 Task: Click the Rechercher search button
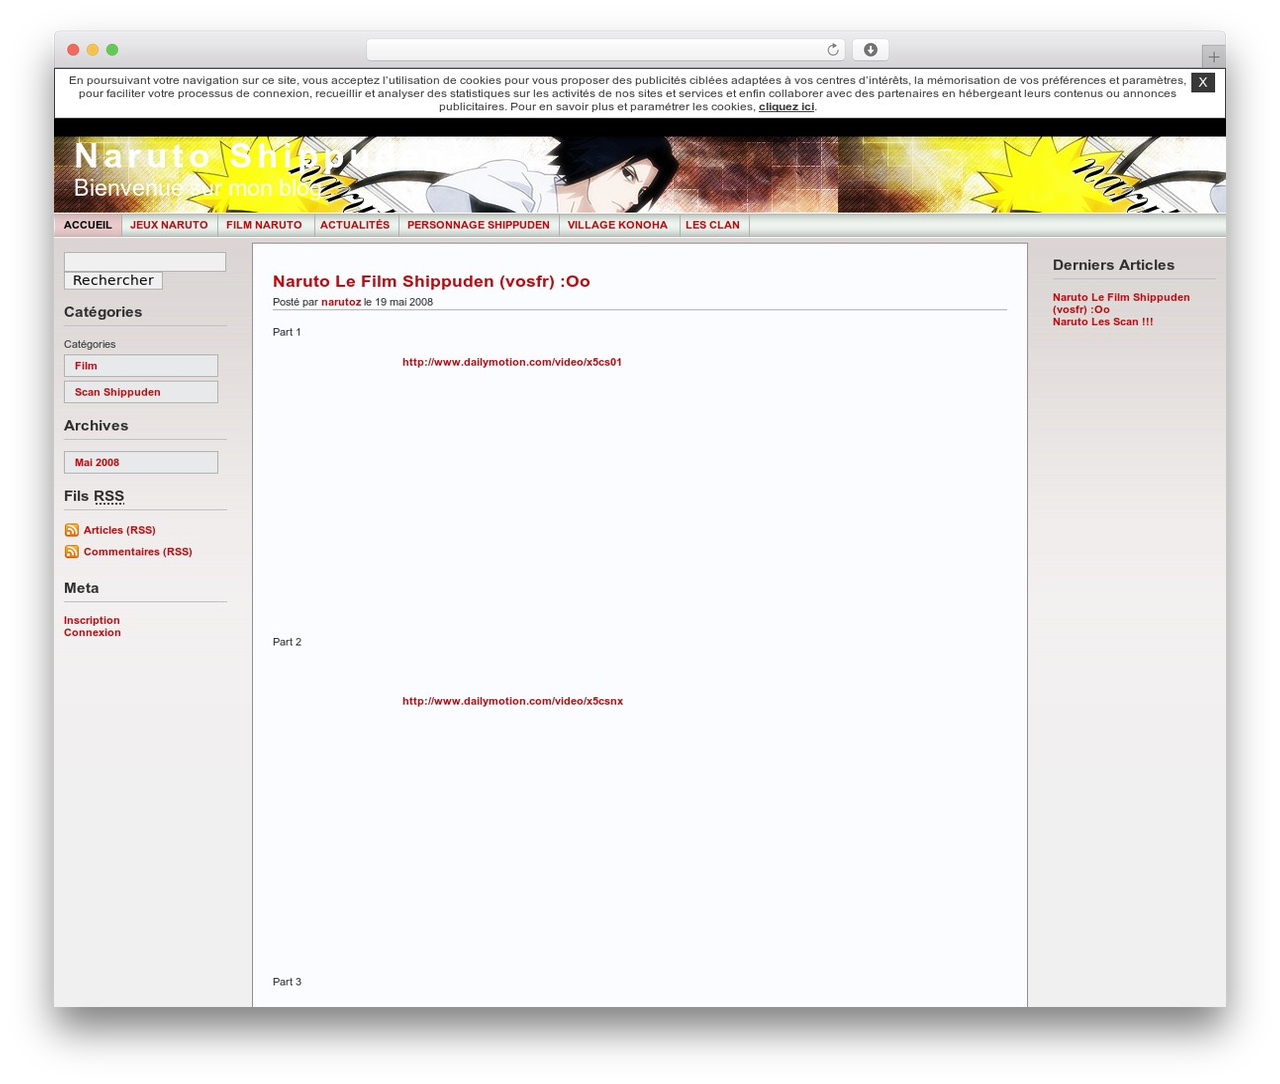point(113,281)
